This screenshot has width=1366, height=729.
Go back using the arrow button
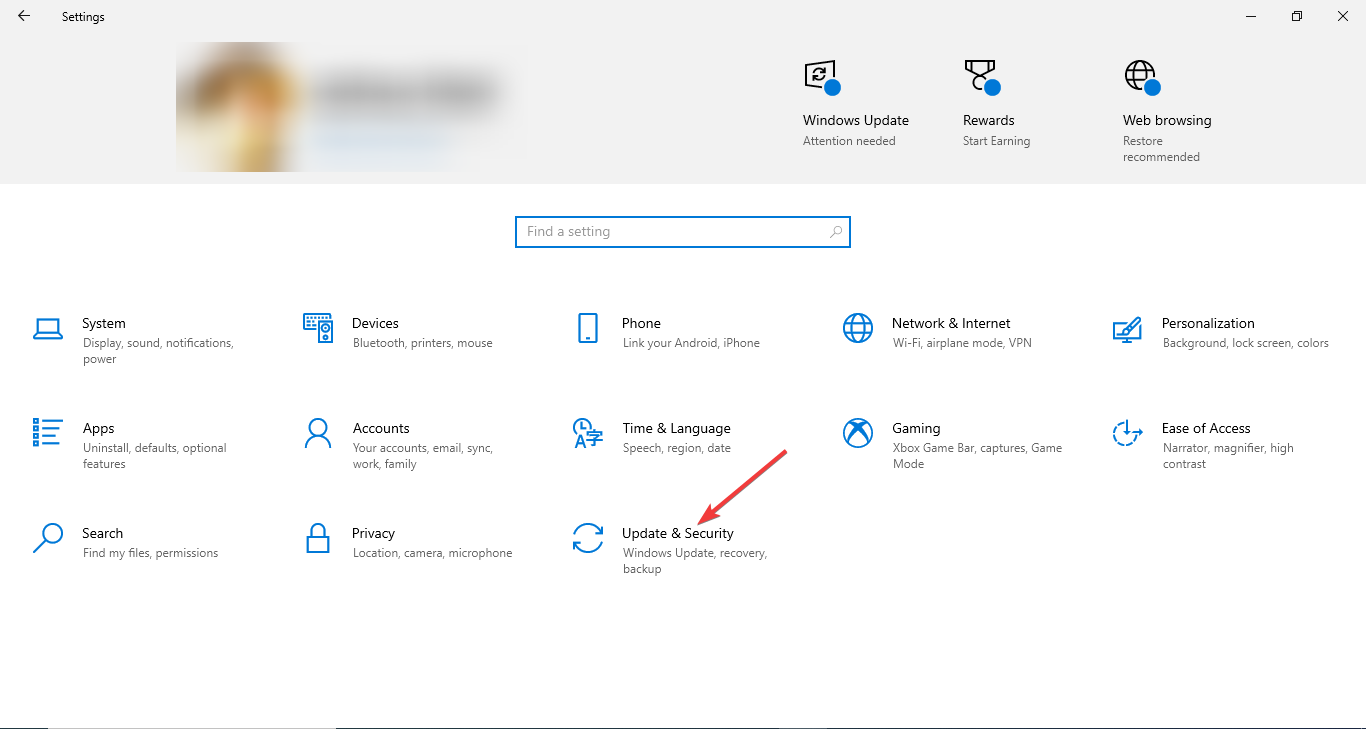(x=23, y=16)
